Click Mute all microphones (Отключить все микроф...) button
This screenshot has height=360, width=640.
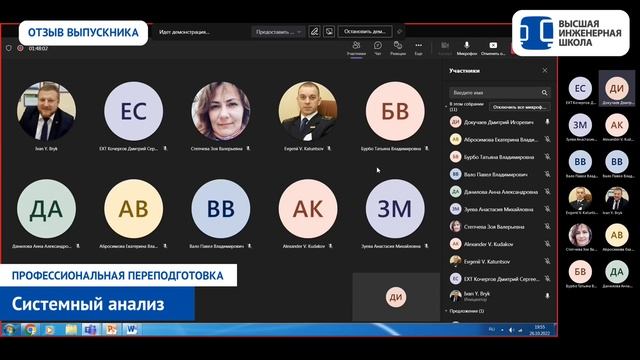[x=519, y=107]
